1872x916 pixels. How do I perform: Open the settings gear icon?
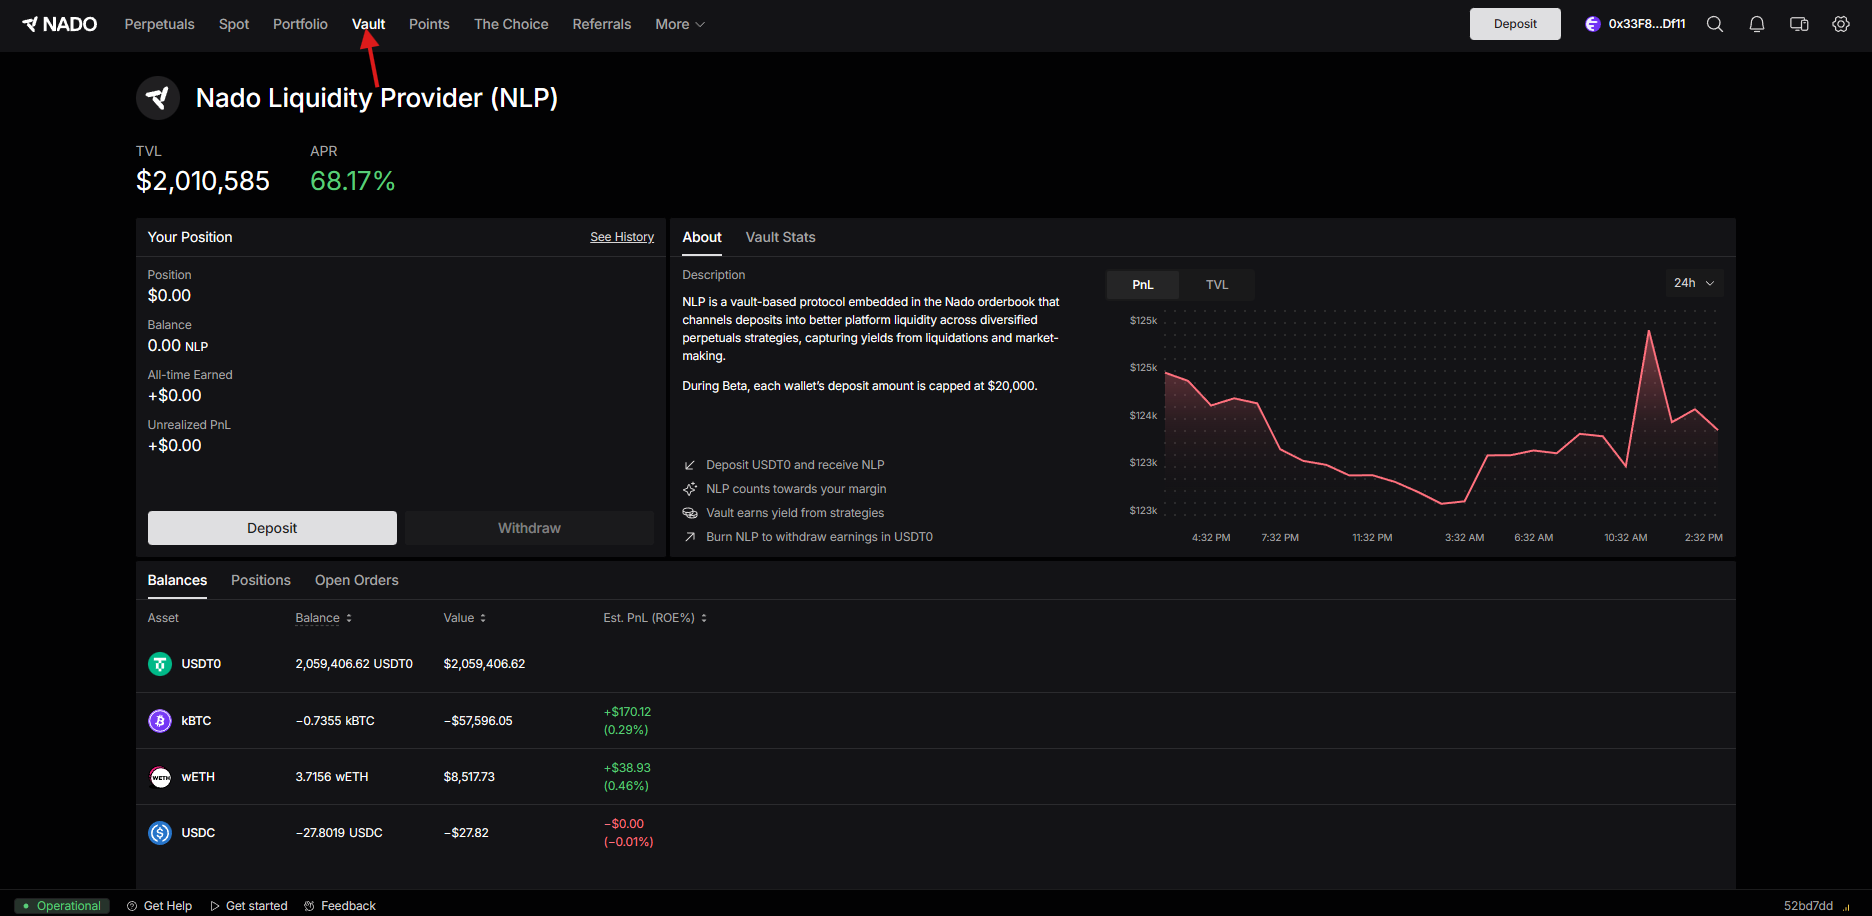point(1841,24)
